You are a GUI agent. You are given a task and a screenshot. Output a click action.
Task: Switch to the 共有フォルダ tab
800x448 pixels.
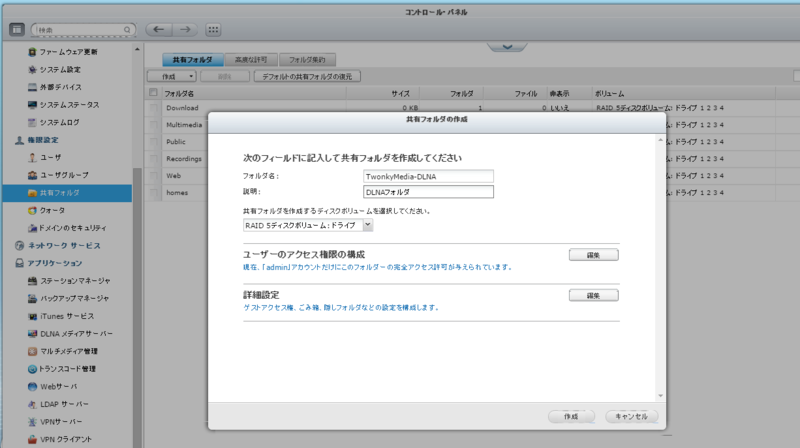click(193, 60)
